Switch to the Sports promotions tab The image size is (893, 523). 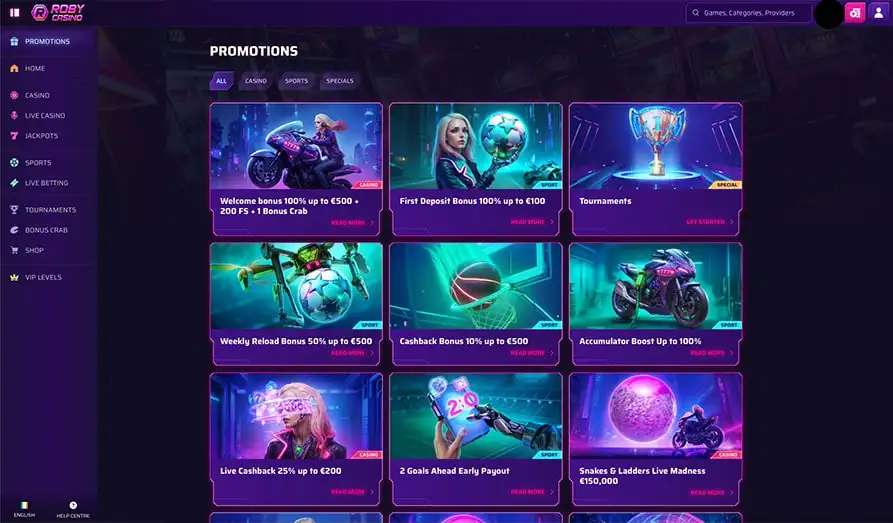pos(296,81)
